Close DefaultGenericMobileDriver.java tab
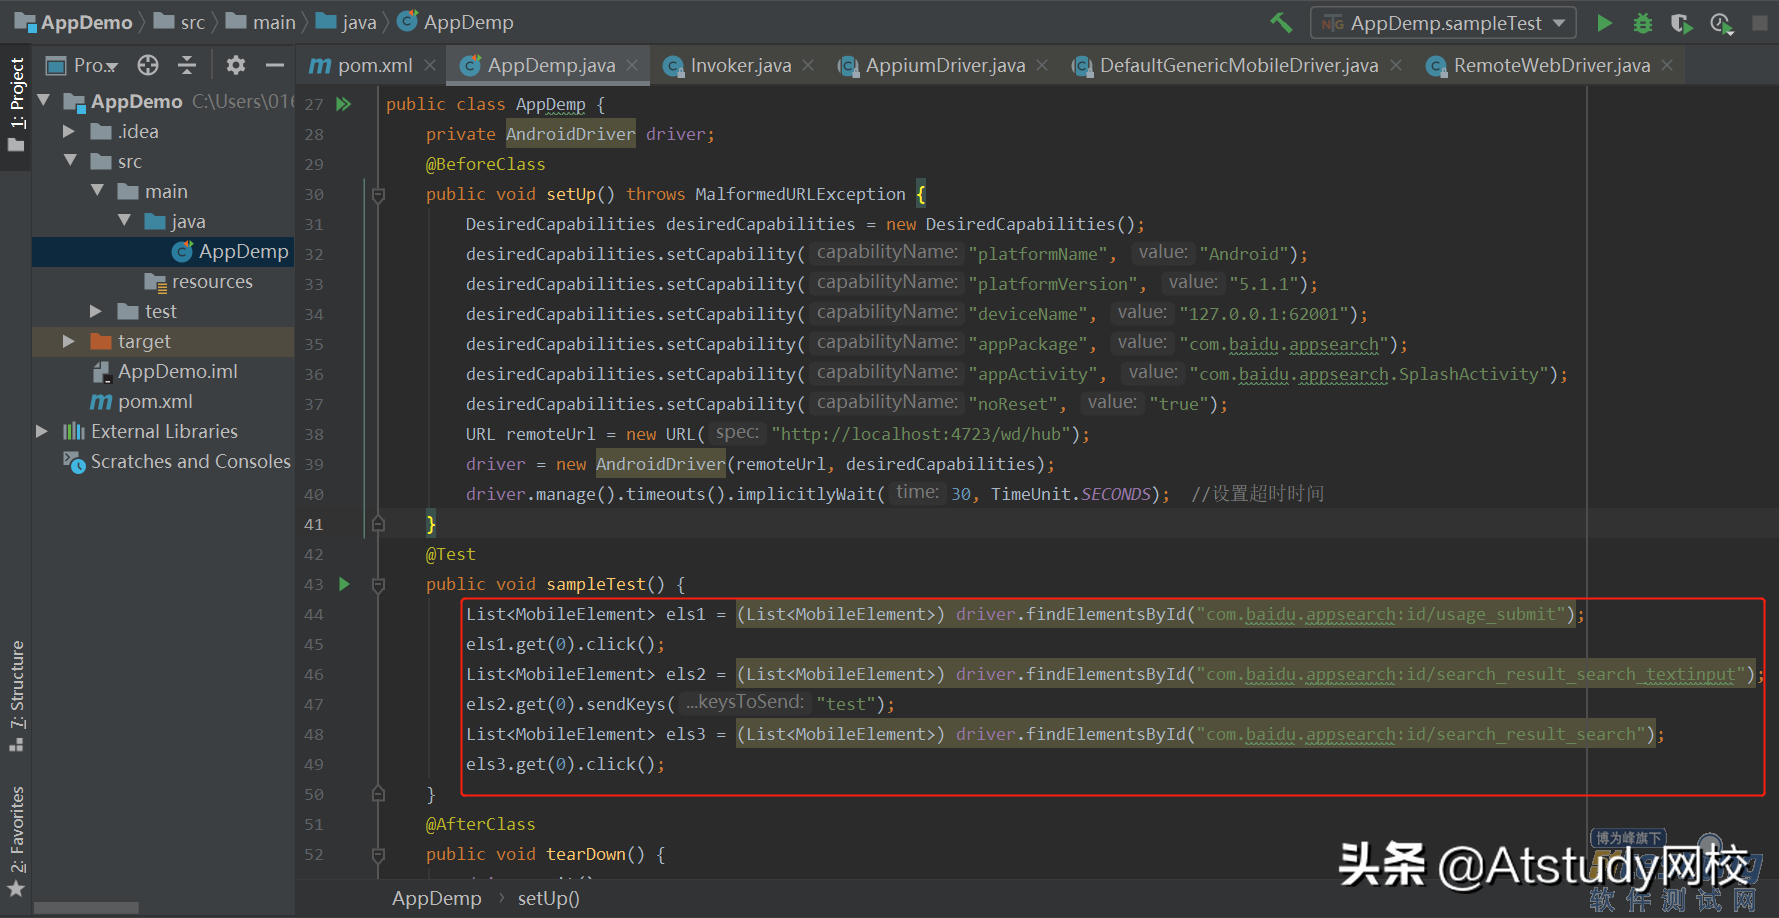 pos(1396,65)
